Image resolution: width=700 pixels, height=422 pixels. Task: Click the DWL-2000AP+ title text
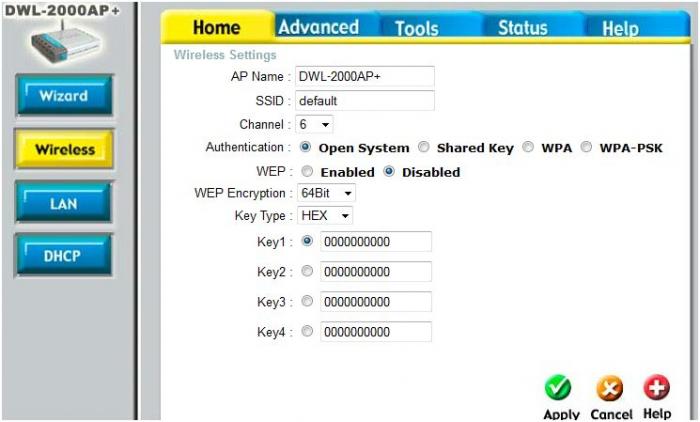click(62, 10)
